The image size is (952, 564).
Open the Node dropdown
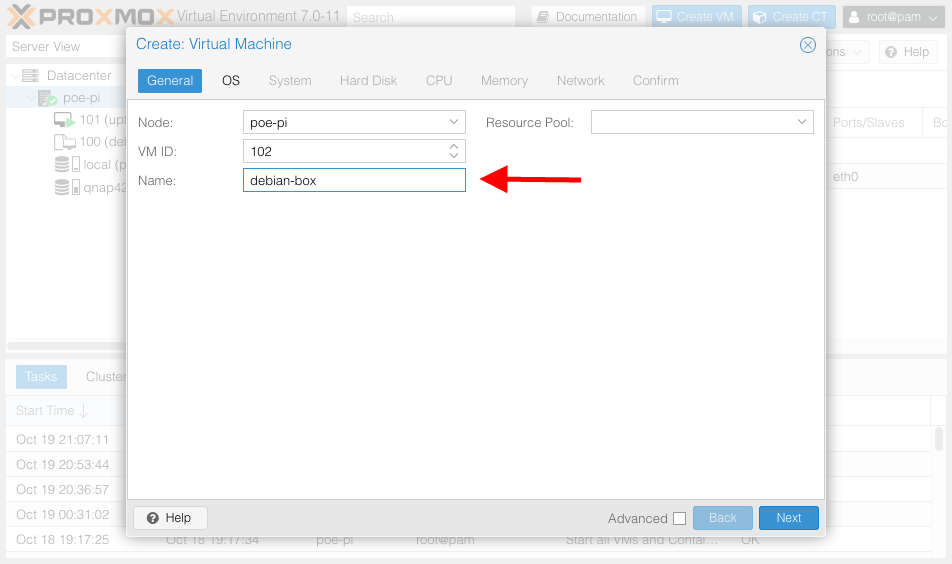(x=453, y=122)
